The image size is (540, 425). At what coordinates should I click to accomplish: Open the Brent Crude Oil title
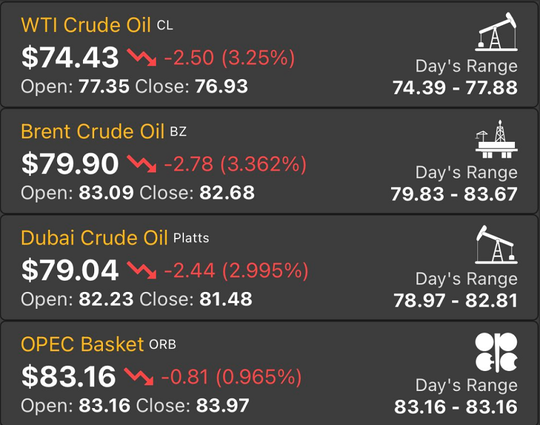pyautogui.click(x=92, y=132)
